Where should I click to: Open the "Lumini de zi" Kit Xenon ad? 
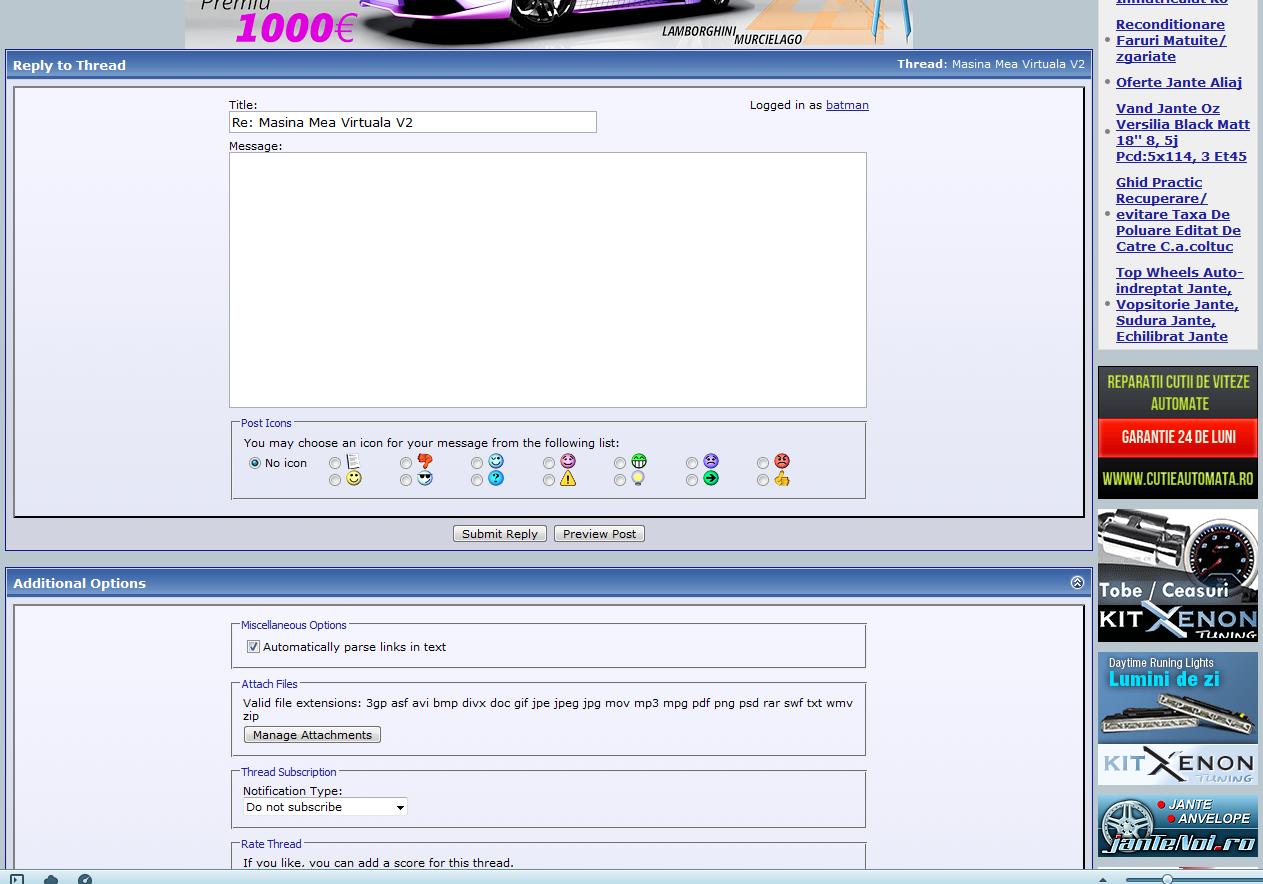(1178, 719)
